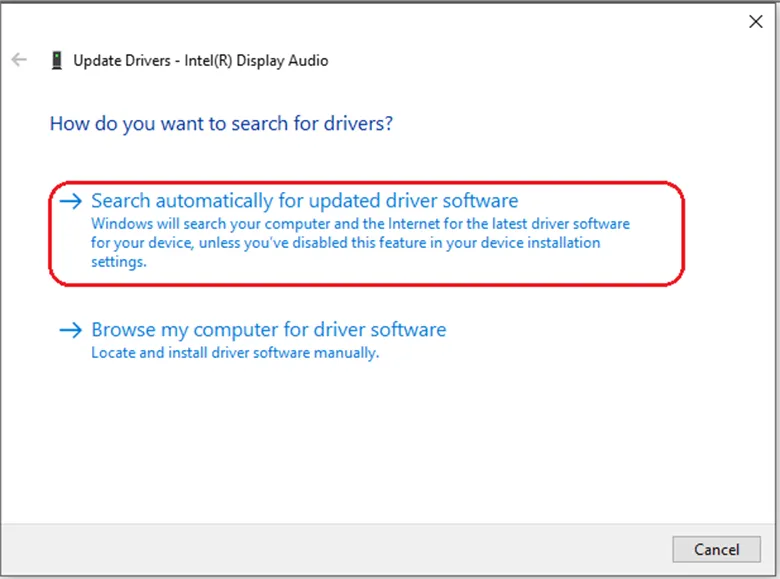Click the right edge of the red outline
Viewport: 780px width, 579px height.
683,232
